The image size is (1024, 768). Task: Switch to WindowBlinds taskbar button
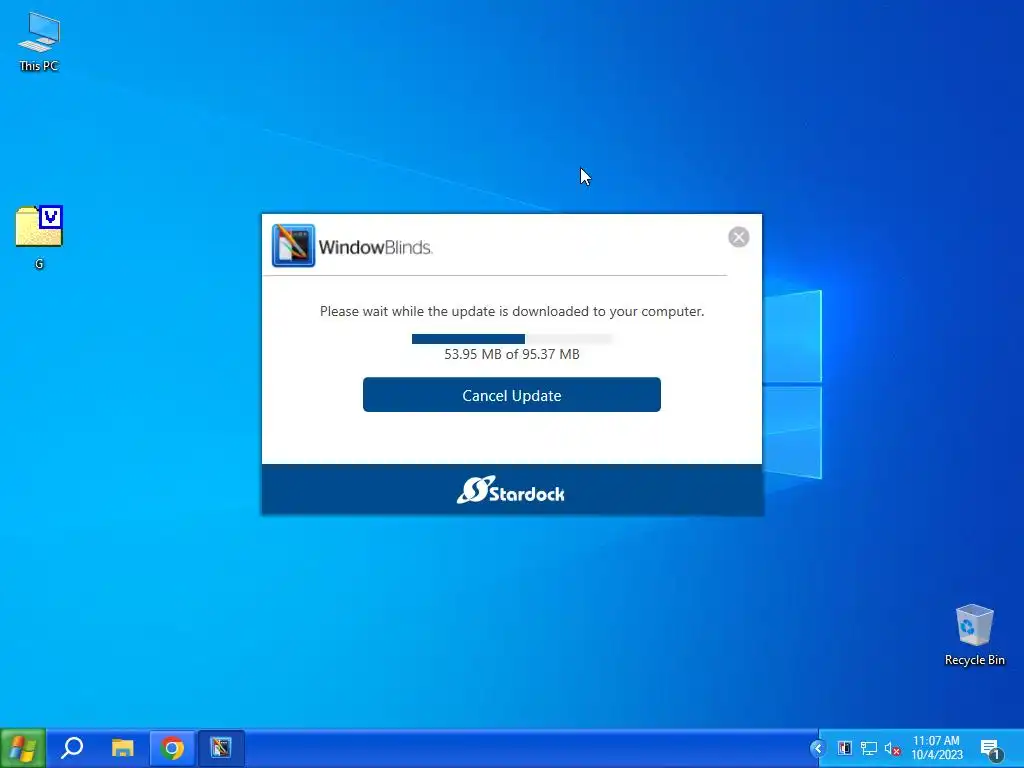[221, 748]
